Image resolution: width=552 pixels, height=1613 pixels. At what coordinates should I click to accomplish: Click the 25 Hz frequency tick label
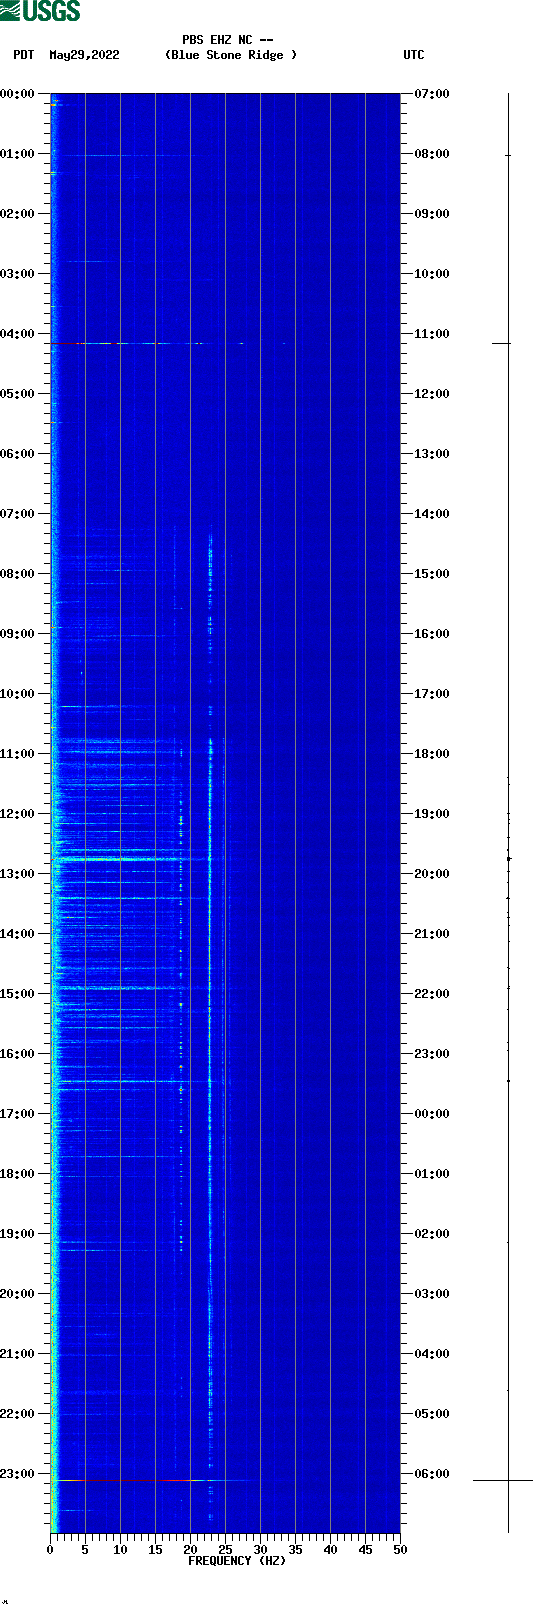click(x=225, y=1550)
